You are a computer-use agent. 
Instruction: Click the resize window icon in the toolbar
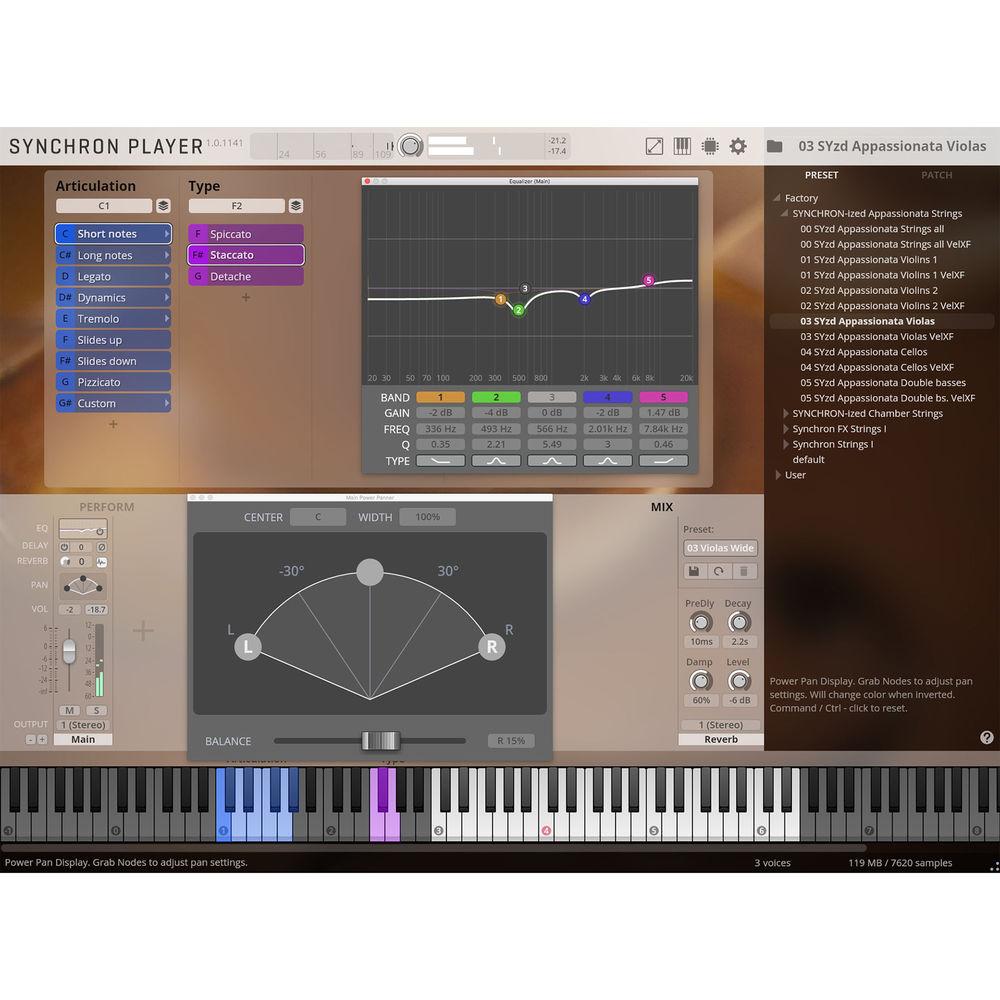653,145
